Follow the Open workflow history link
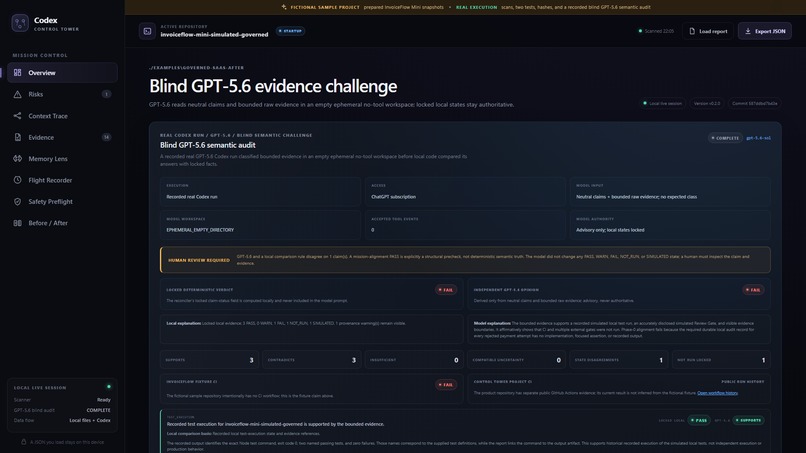The image size is (806, 453). pyautogui.click(x=718, y=393)
